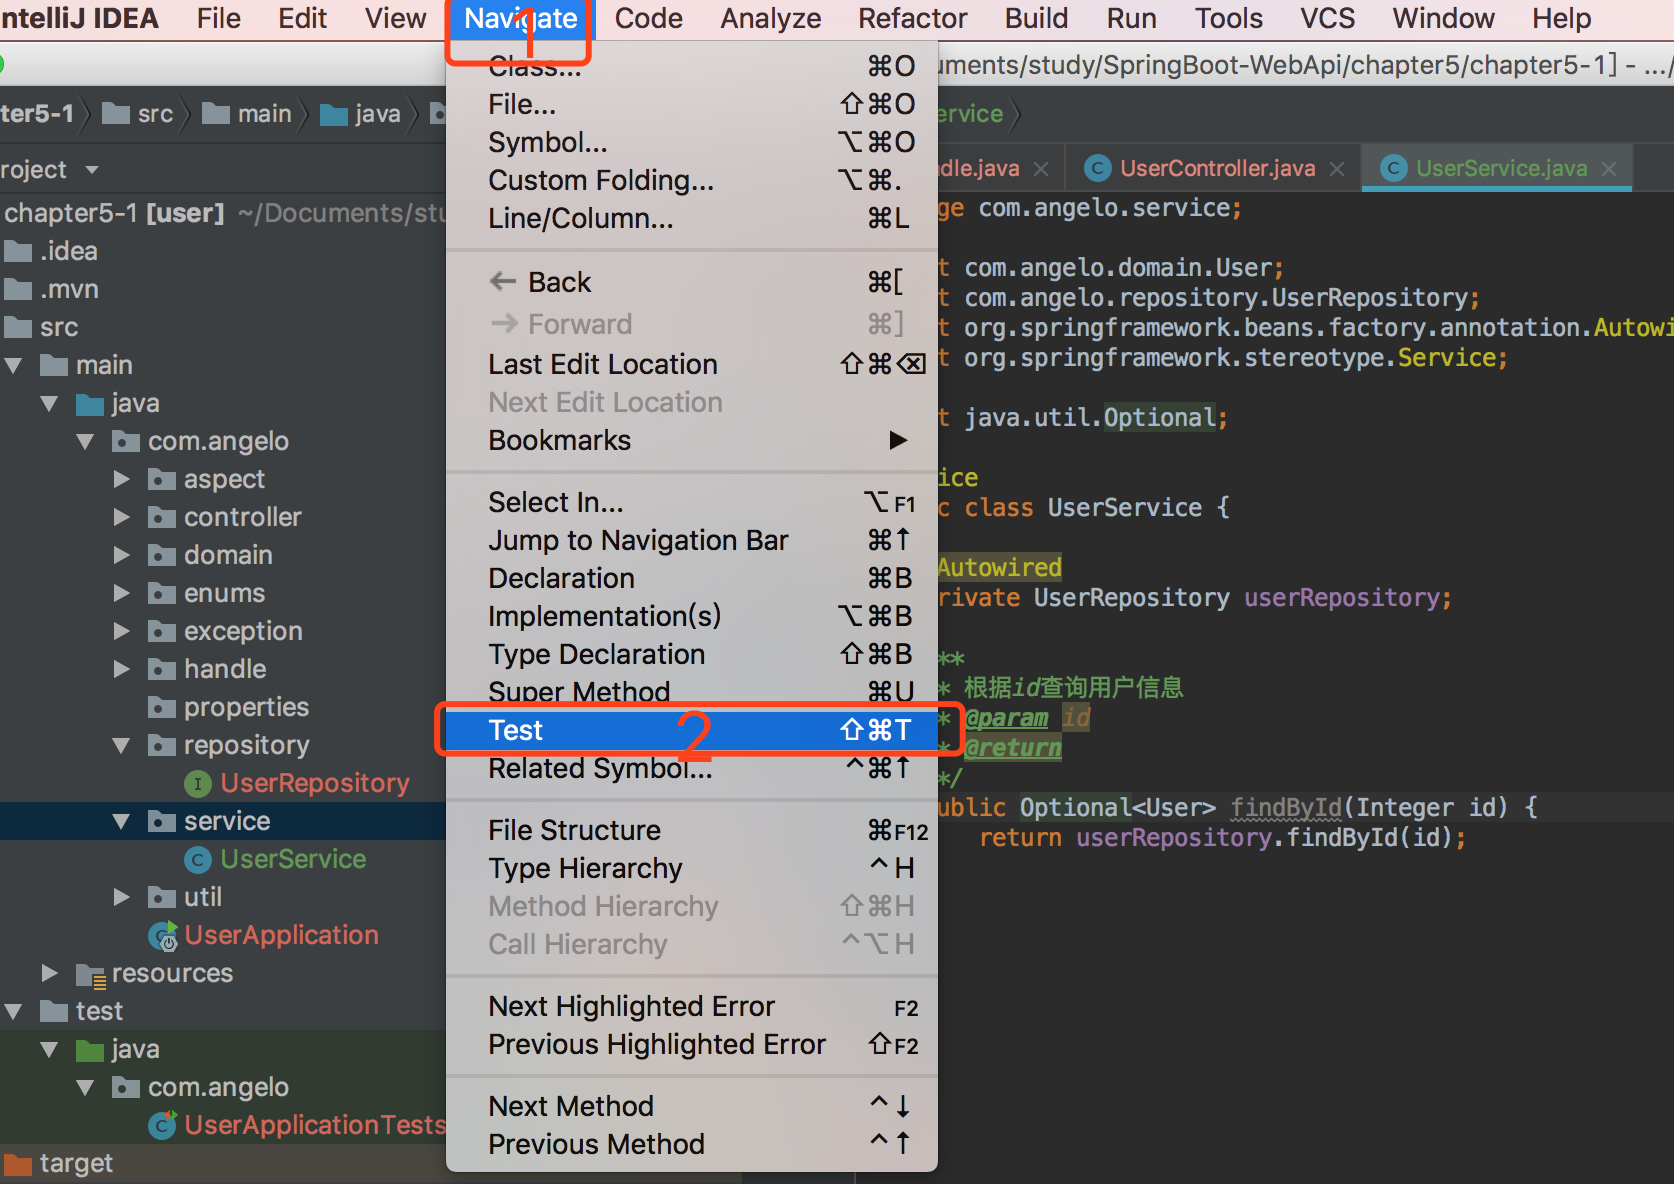
Task: Click the aspect package folder icon
Action: pos(161,480)
